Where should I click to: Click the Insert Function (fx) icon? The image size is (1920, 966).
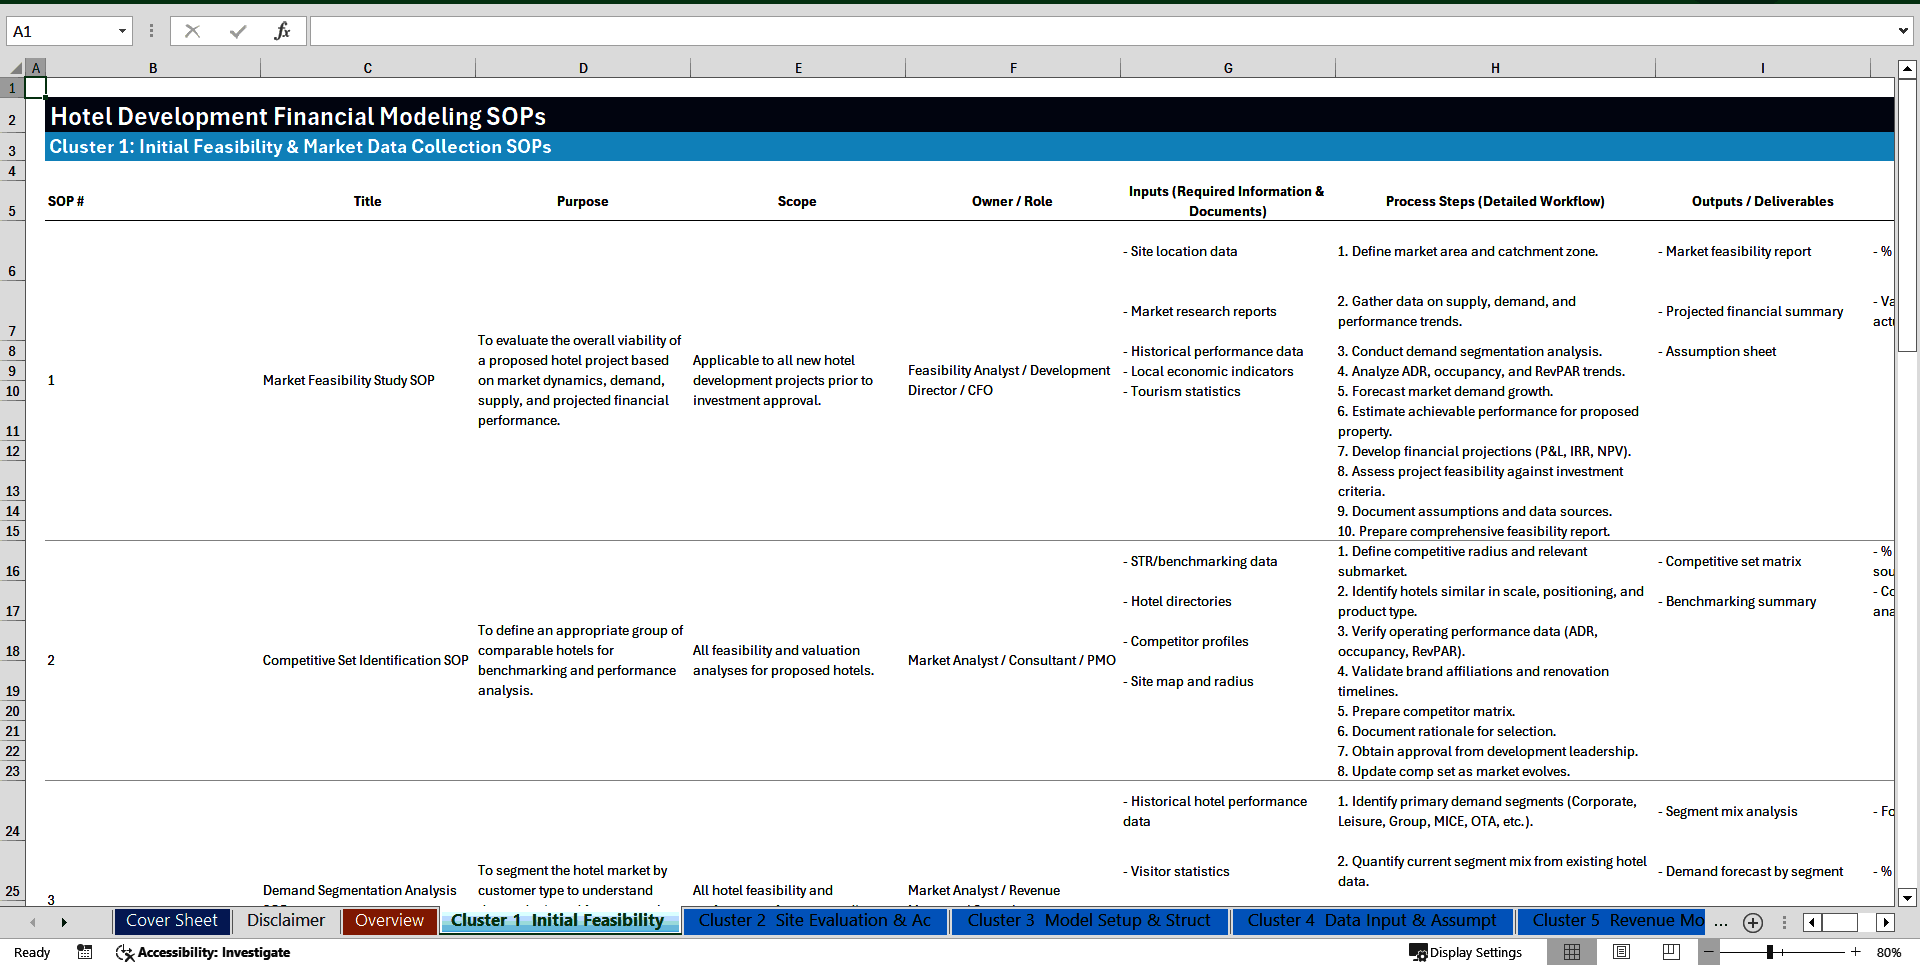[283, 30]
